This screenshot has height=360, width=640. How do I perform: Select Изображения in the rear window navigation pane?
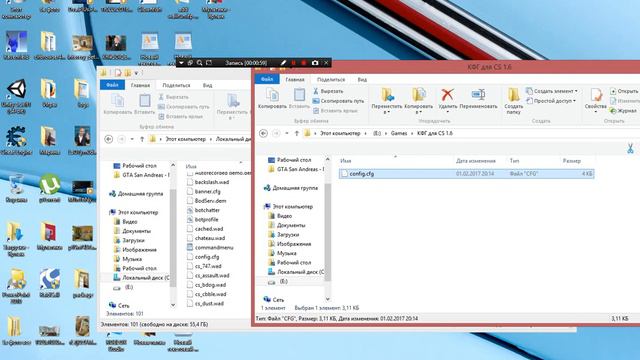coord(135,249)
